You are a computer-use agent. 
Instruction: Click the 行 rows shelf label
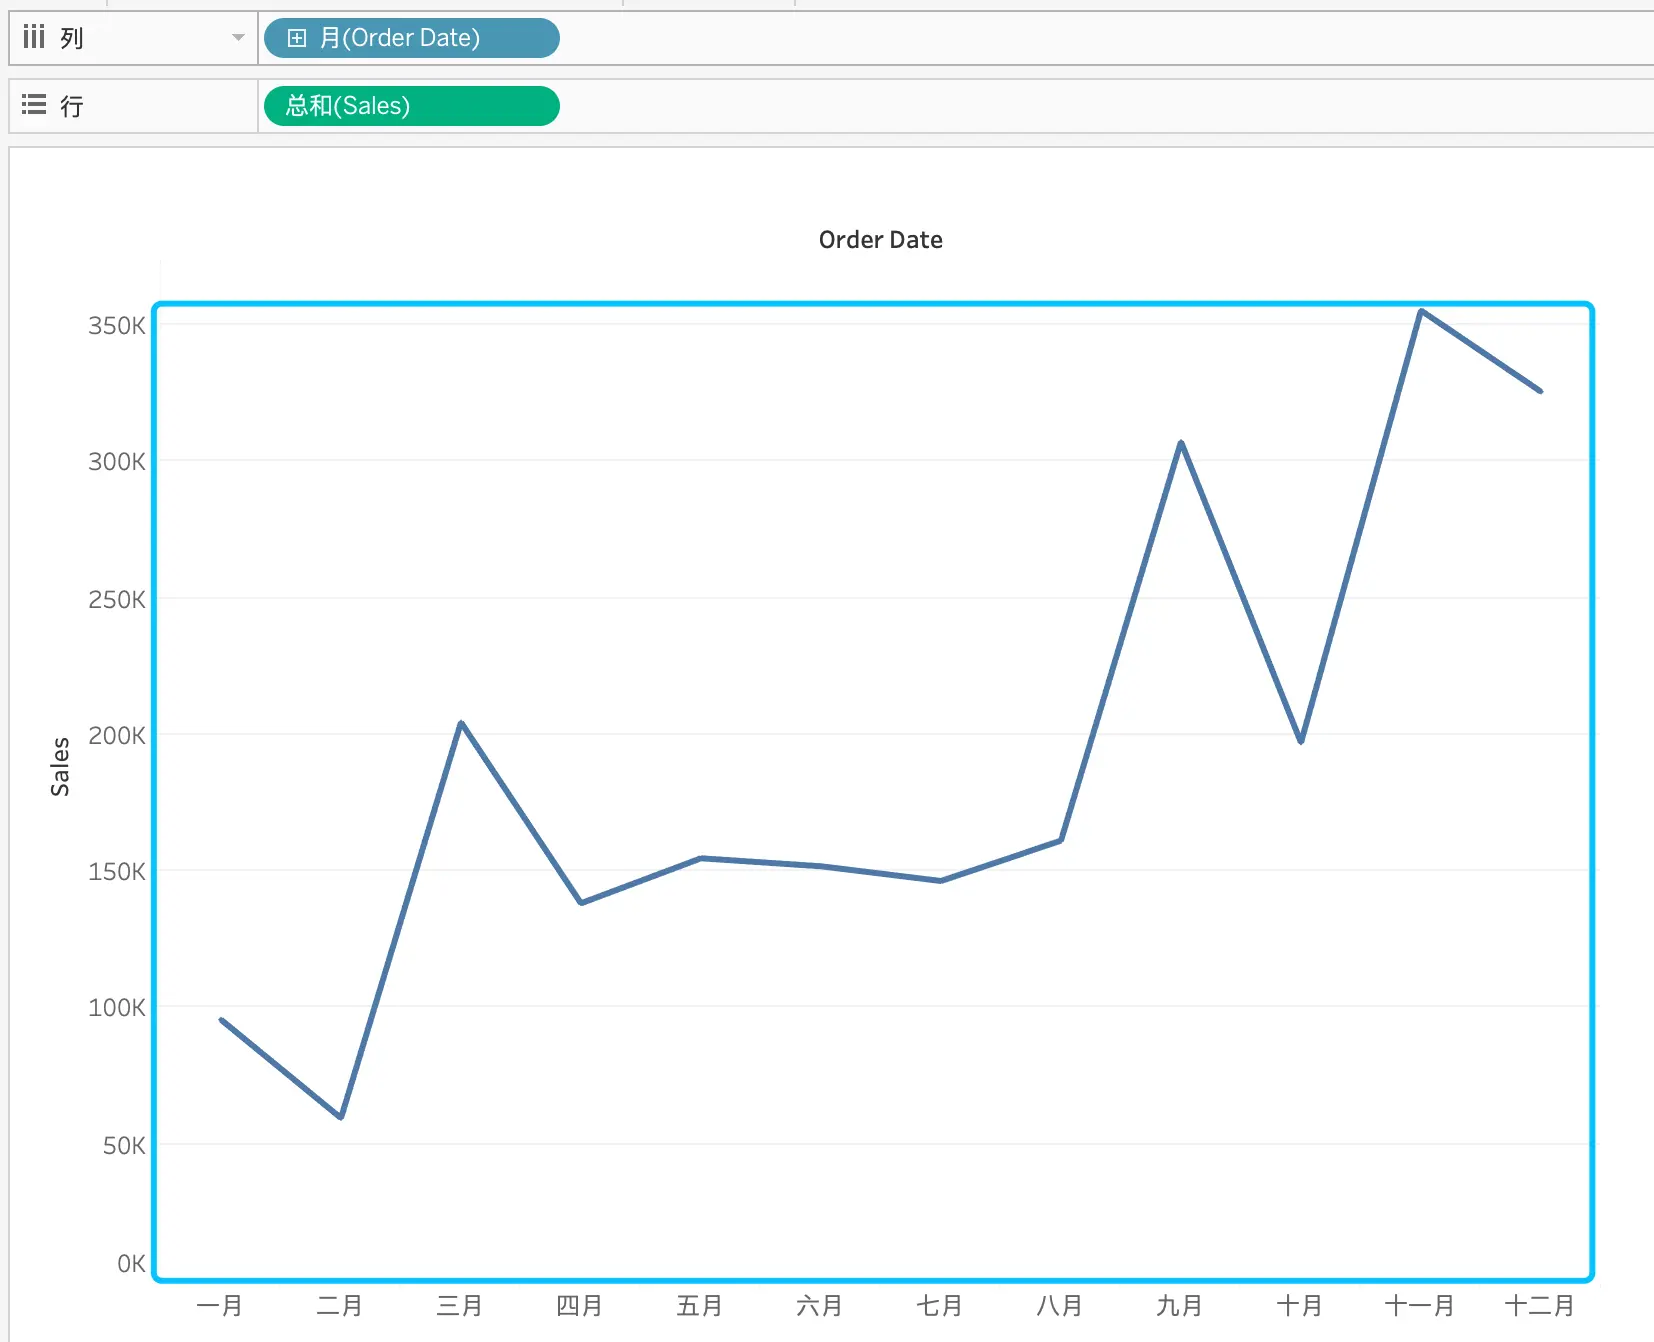tap(72, 106)
